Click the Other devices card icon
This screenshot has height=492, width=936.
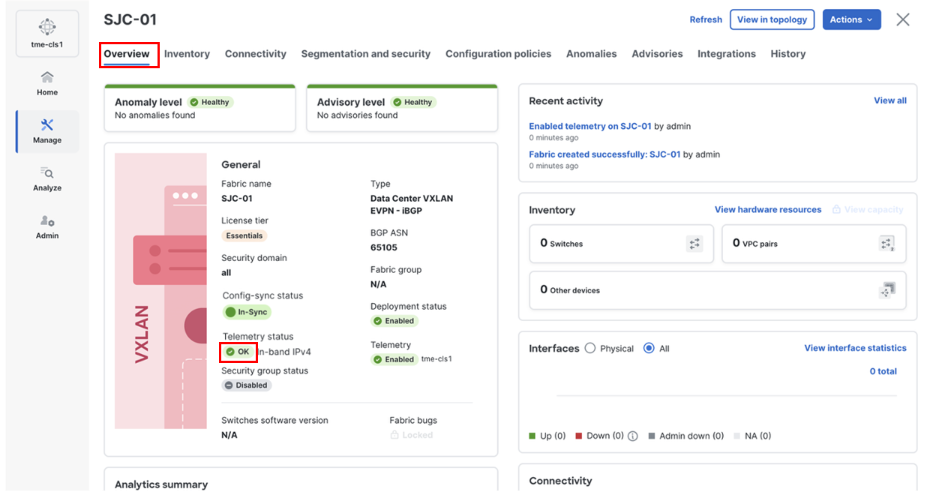tap(886, 290)
